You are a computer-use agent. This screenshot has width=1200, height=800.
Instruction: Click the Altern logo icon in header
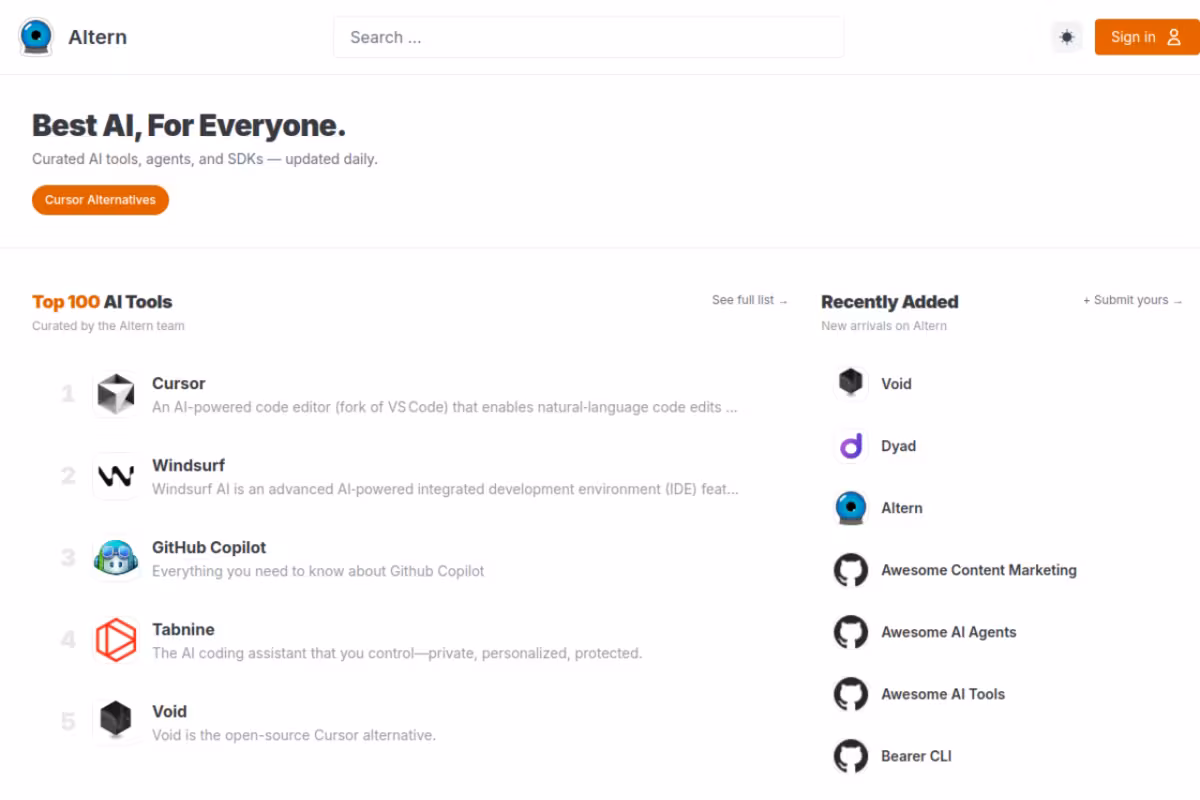click(x=36, y=37)
